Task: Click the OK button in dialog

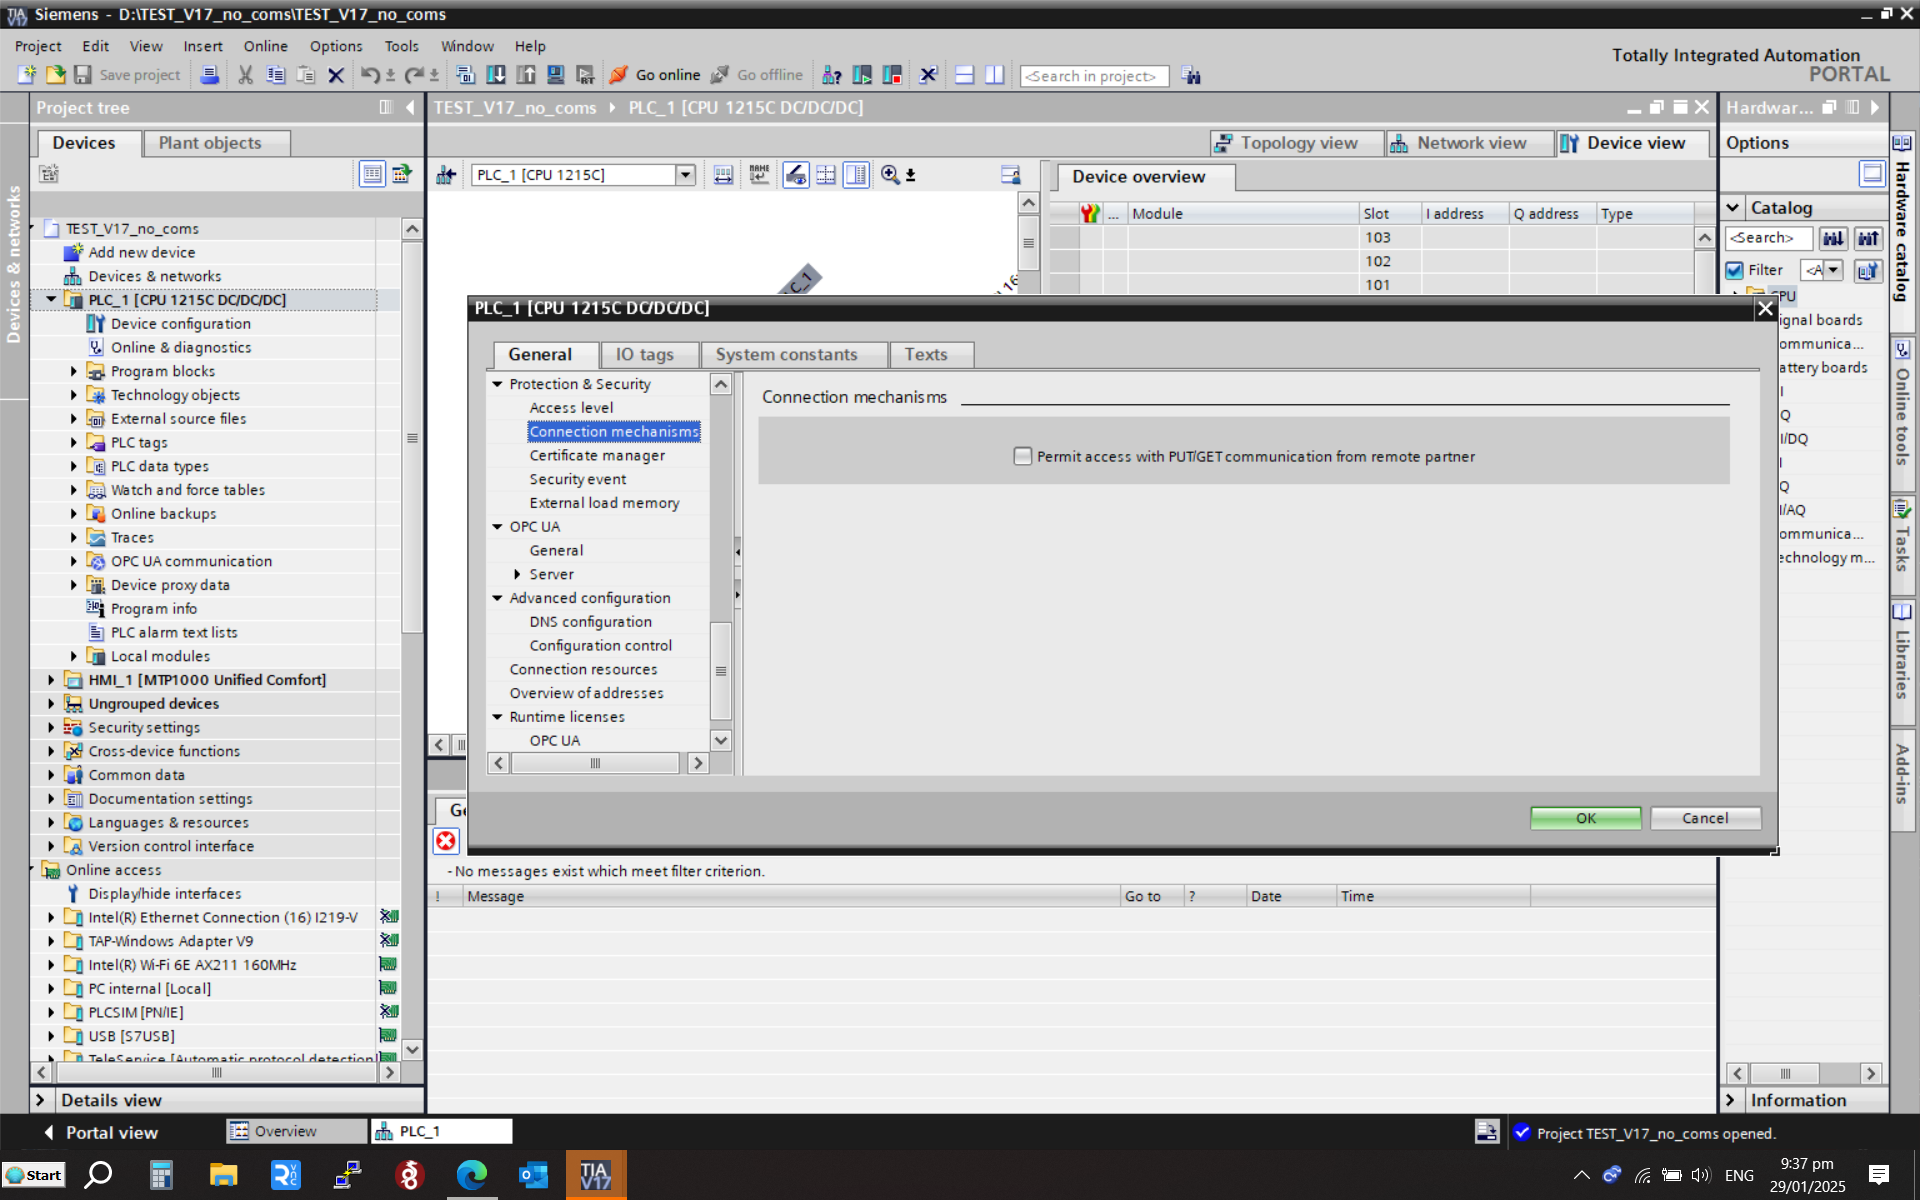Action: (x=1585, y=818)
